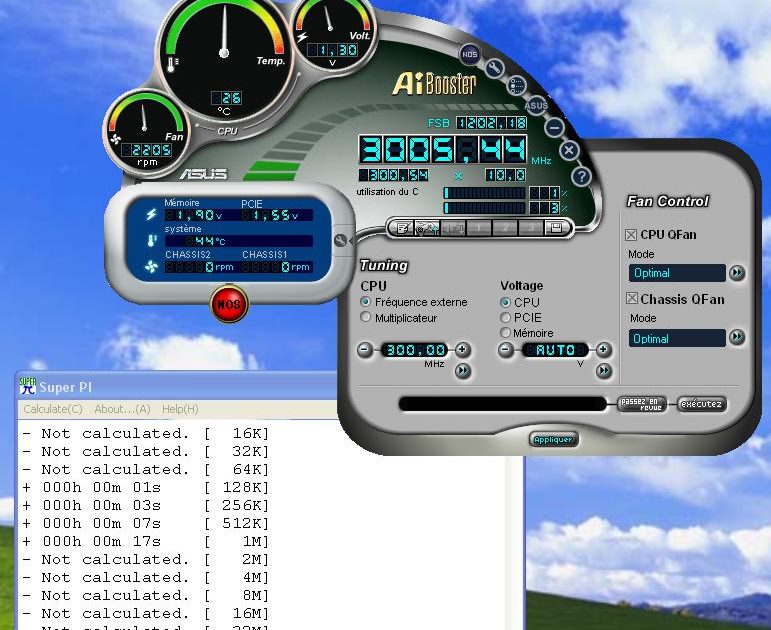Minimize AI Booster with the minus icon
Viewport: 771px width, 630px height.
tap(554, 127)
